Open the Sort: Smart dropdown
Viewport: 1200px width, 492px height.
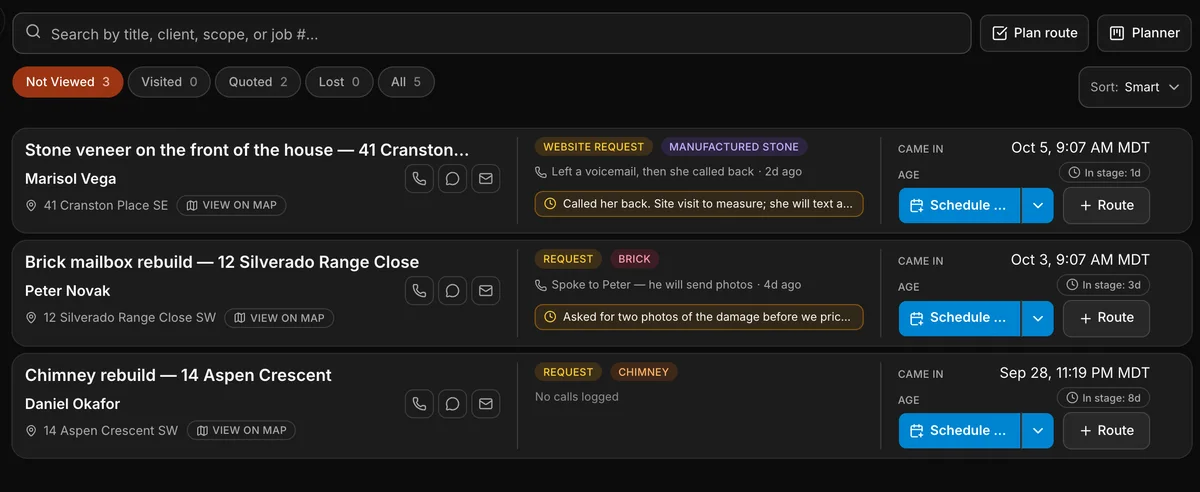[x=1135, y=87]
